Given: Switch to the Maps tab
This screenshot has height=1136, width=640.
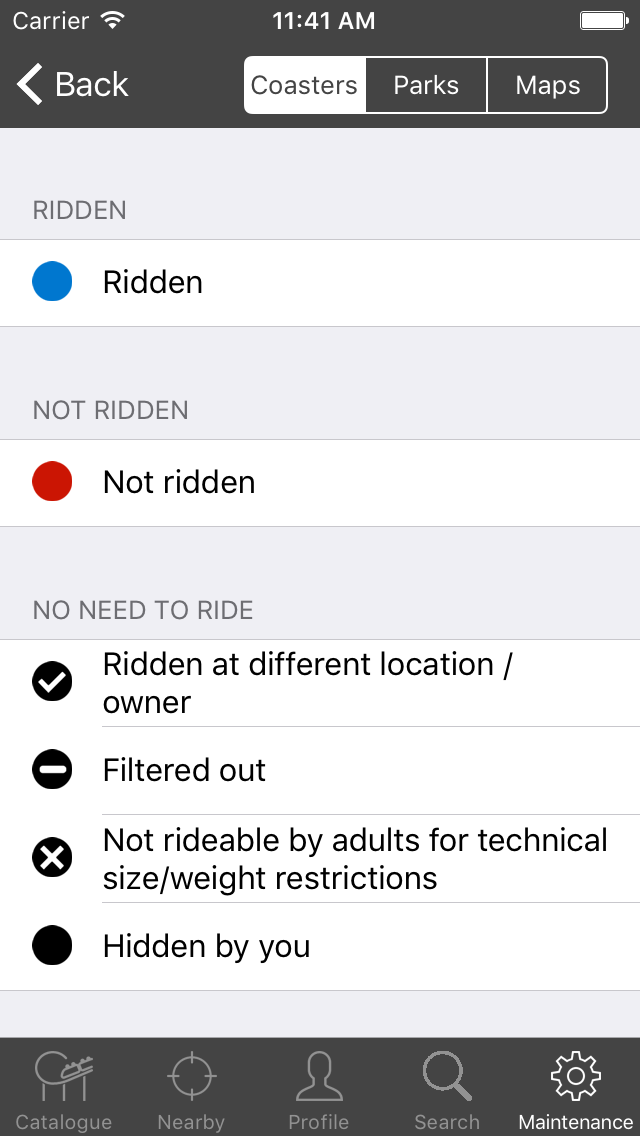Looking at the screenshot, I should (547, 85).
